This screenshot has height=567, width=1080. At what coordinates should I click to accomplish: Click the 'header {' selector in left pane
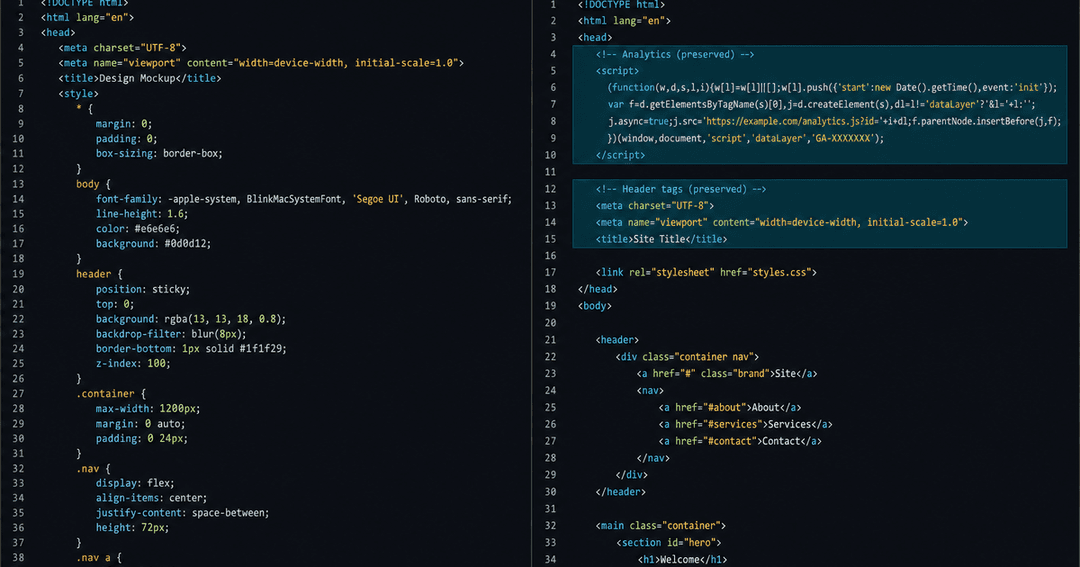(x=99, y=274)
